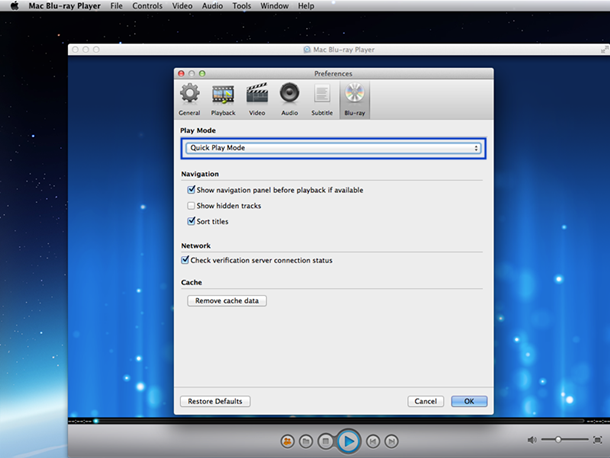The width and height of the screenshot is (610, 458).
Task: Click the blue play button
Action: [x=349, y=441]
